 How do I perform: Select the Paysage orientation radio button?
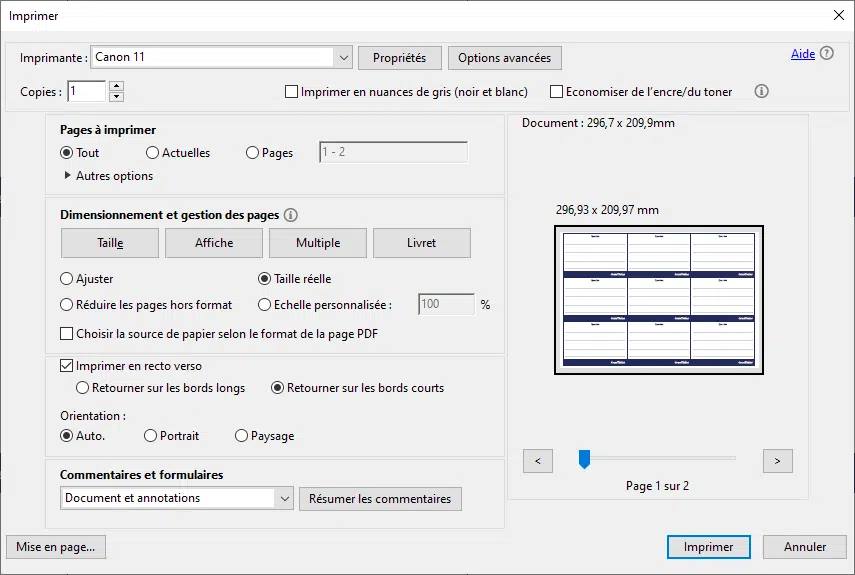(x=242, y=436)
